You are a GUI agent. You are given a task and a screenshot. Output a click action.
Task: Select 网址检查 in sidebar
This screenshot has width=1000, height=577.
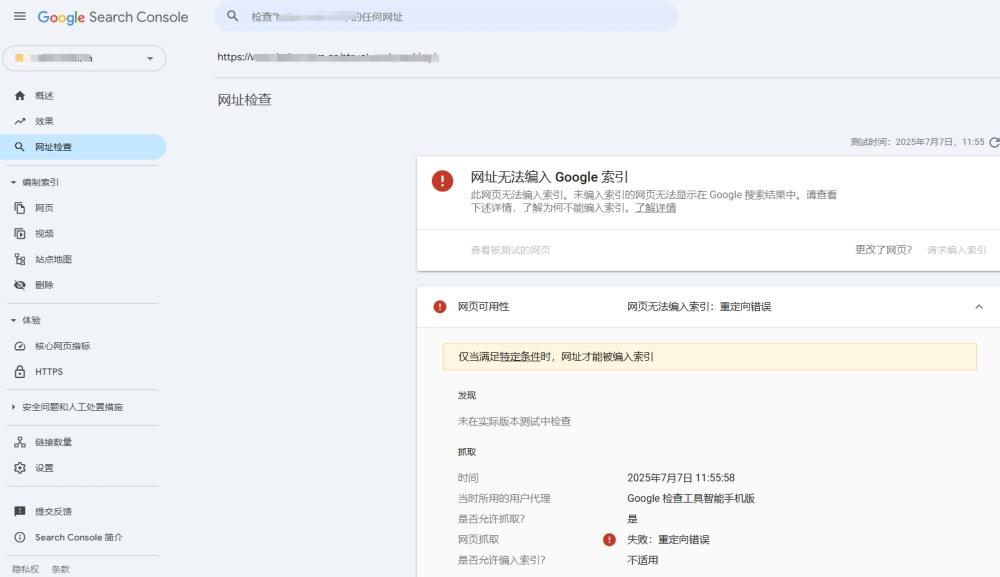click(83, 147)
